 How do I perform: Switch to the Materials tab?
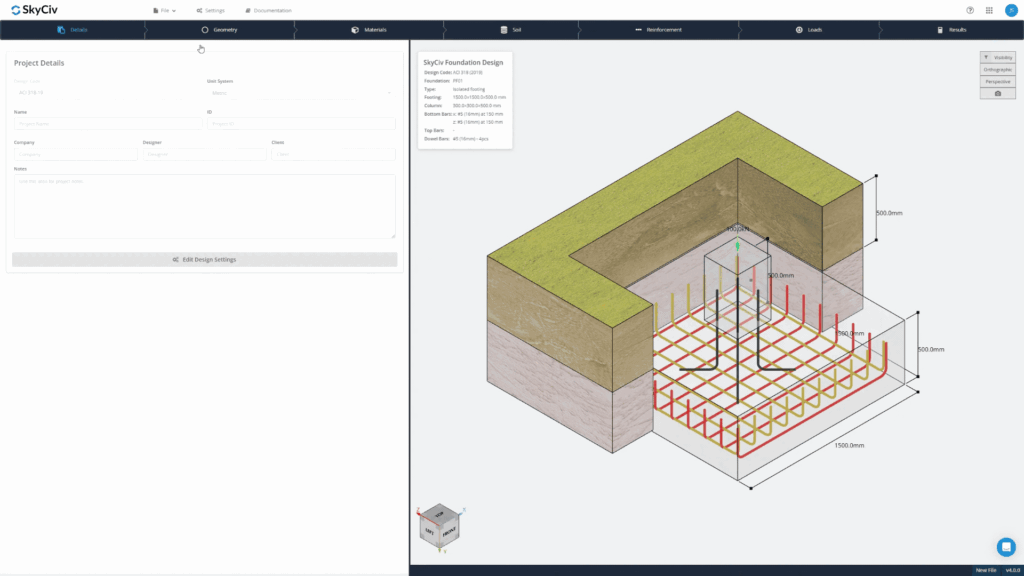tap(369, 30)
